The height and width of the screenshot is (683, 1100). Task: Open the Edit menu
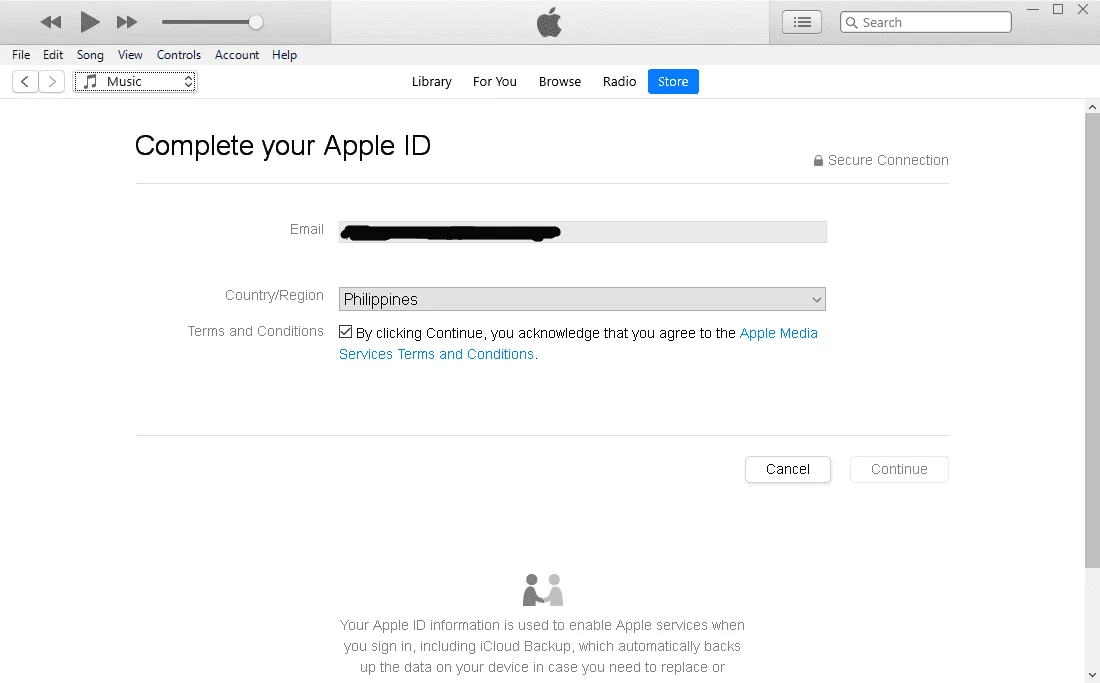53,55
